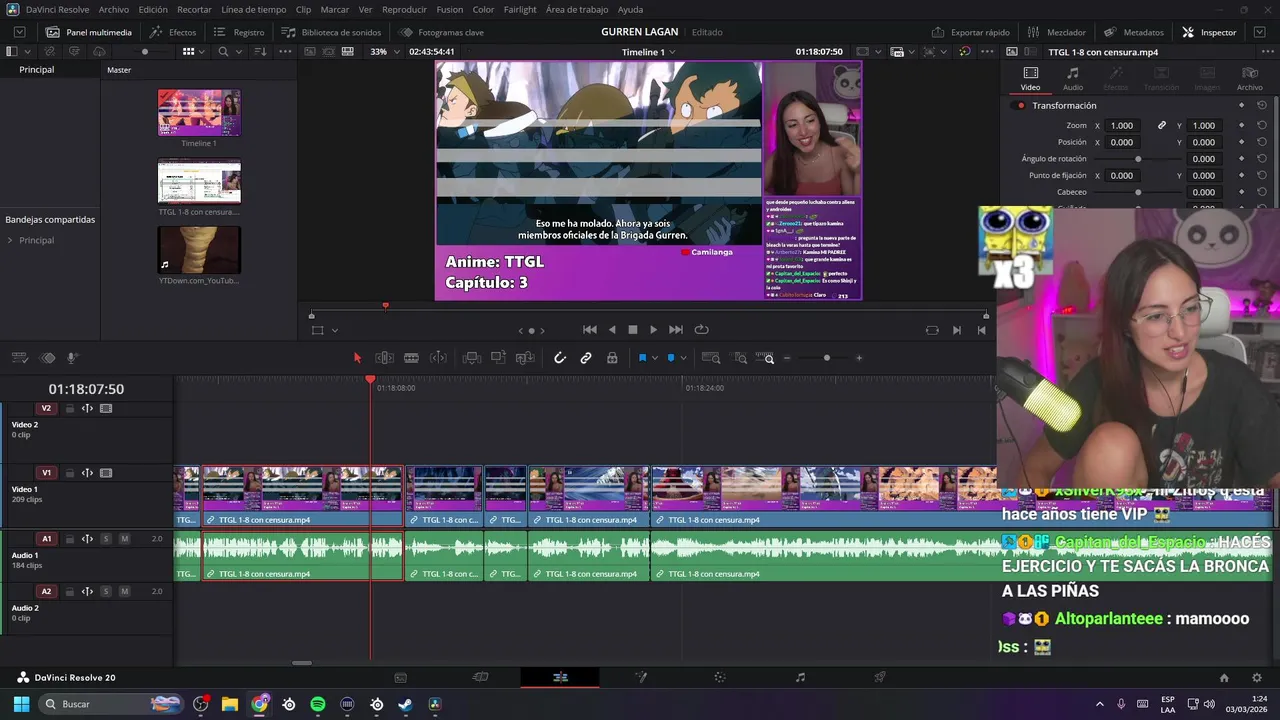The width and height of the screenshot is (1280, 720).
Task: Open marker color dropdown arrow
Action: [x=683, y=358]
